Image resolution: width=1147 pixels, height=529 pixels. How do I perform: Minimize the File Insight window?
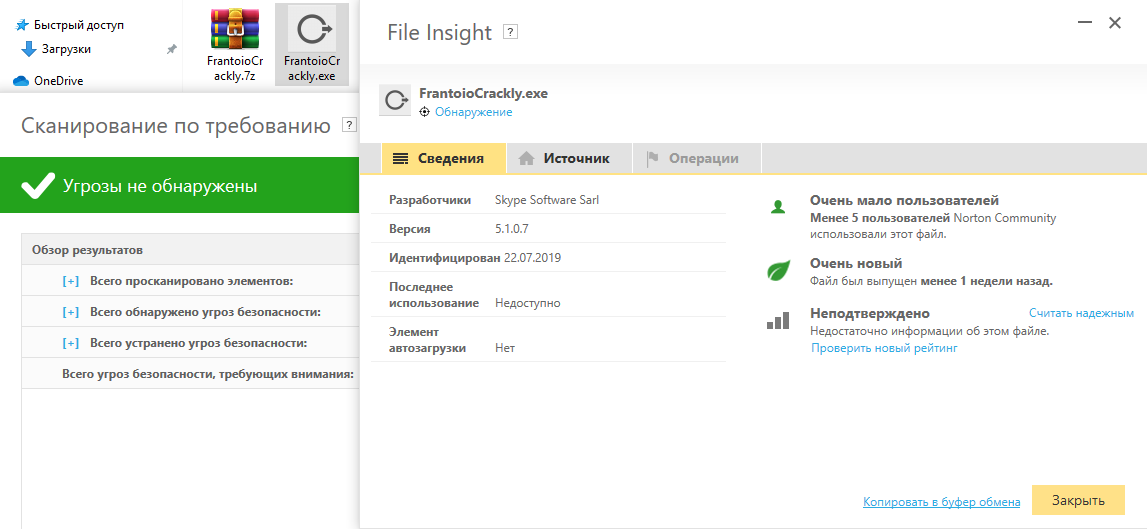1085,23
